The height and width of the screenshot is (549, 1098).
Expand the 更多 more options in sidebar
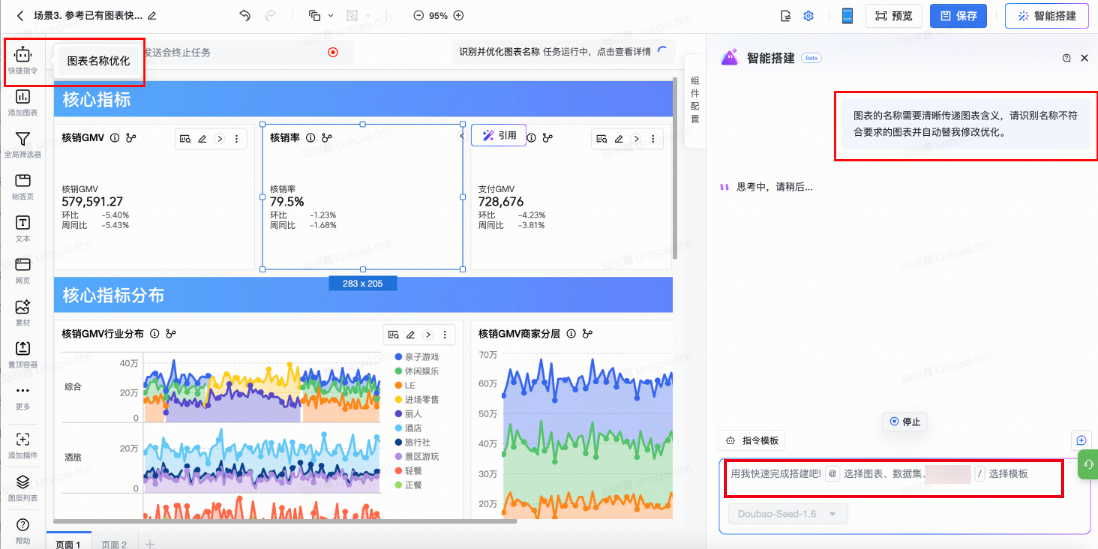(x=22, y=392)
